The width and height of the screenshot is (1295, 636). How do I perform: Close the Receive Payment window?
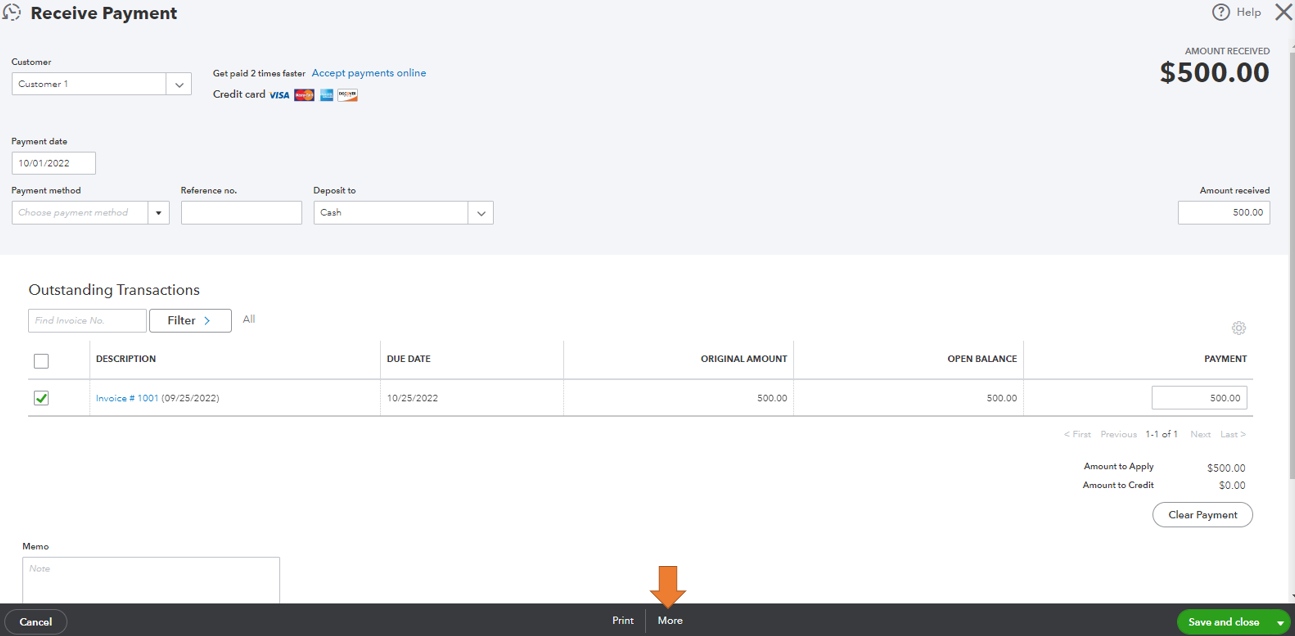(1283, 12)
